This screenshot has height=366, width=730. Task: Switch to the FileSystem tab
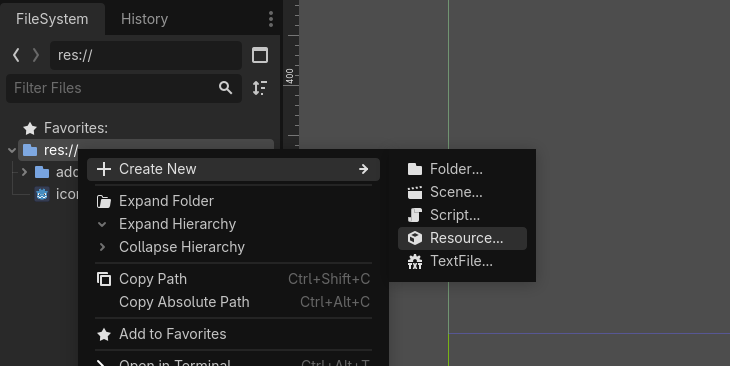[x=52, y=19]
